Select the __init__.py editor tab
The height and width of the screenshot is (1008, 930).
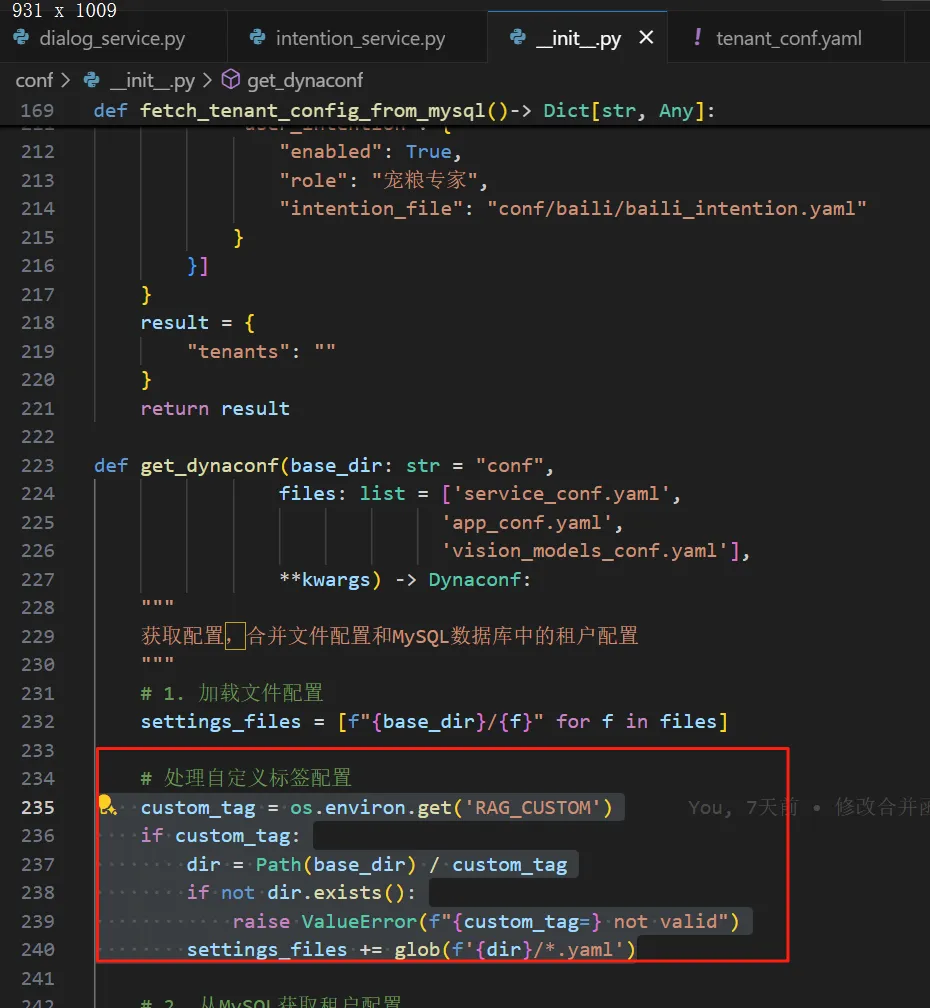pyautogui.click(x=578, y=39)
